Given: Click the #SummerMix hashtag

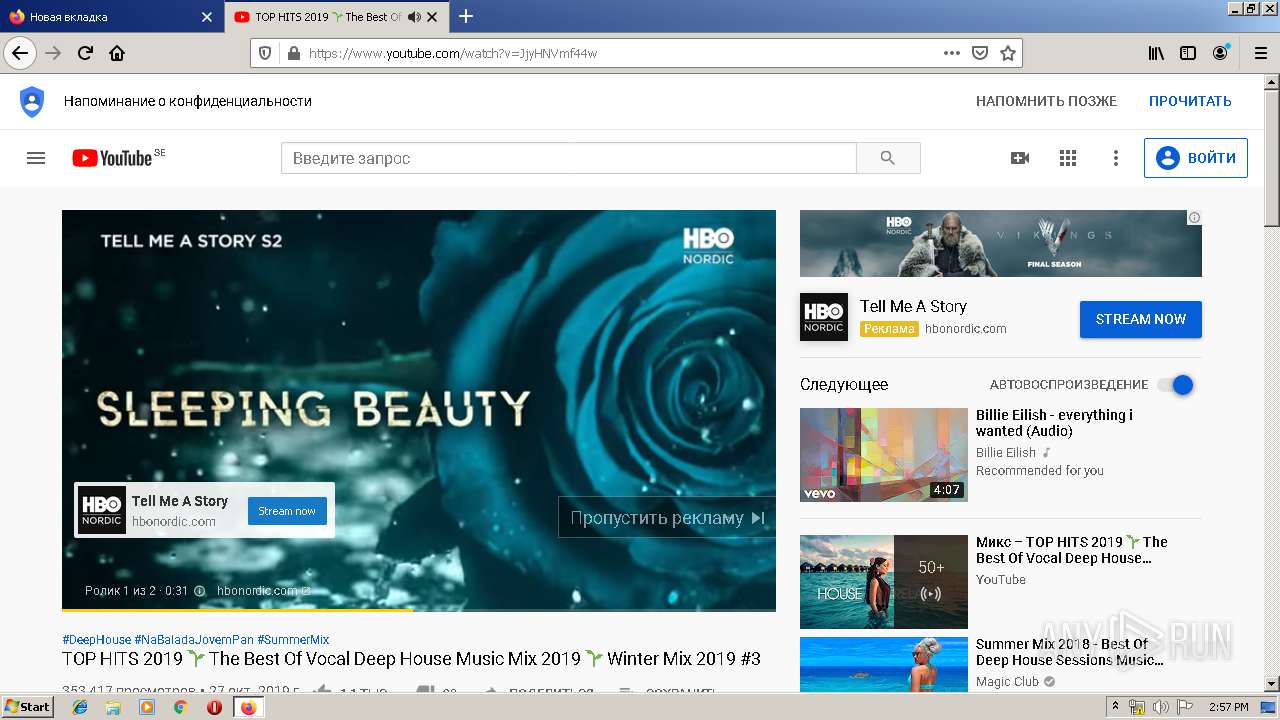Looking at the screenshot, I should pos(293,639).
